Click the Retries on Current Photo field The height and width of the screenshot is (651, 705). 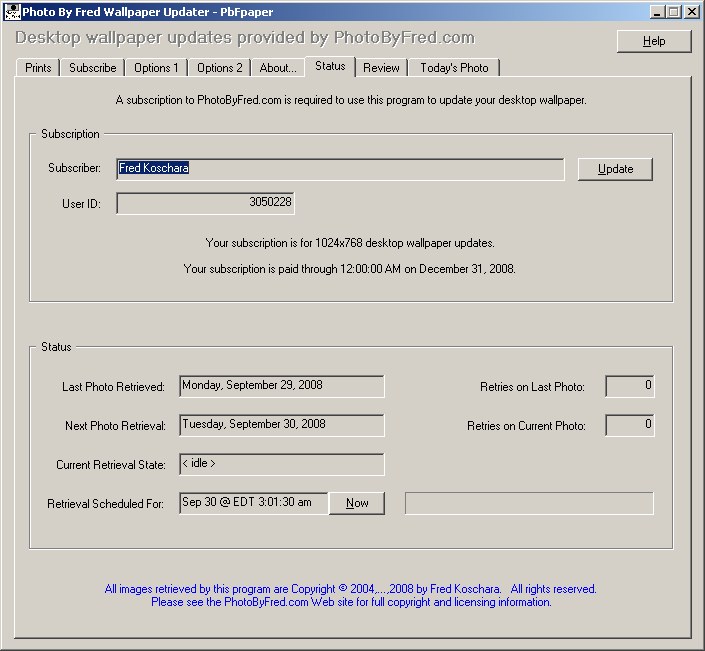[x=630, y=425]
